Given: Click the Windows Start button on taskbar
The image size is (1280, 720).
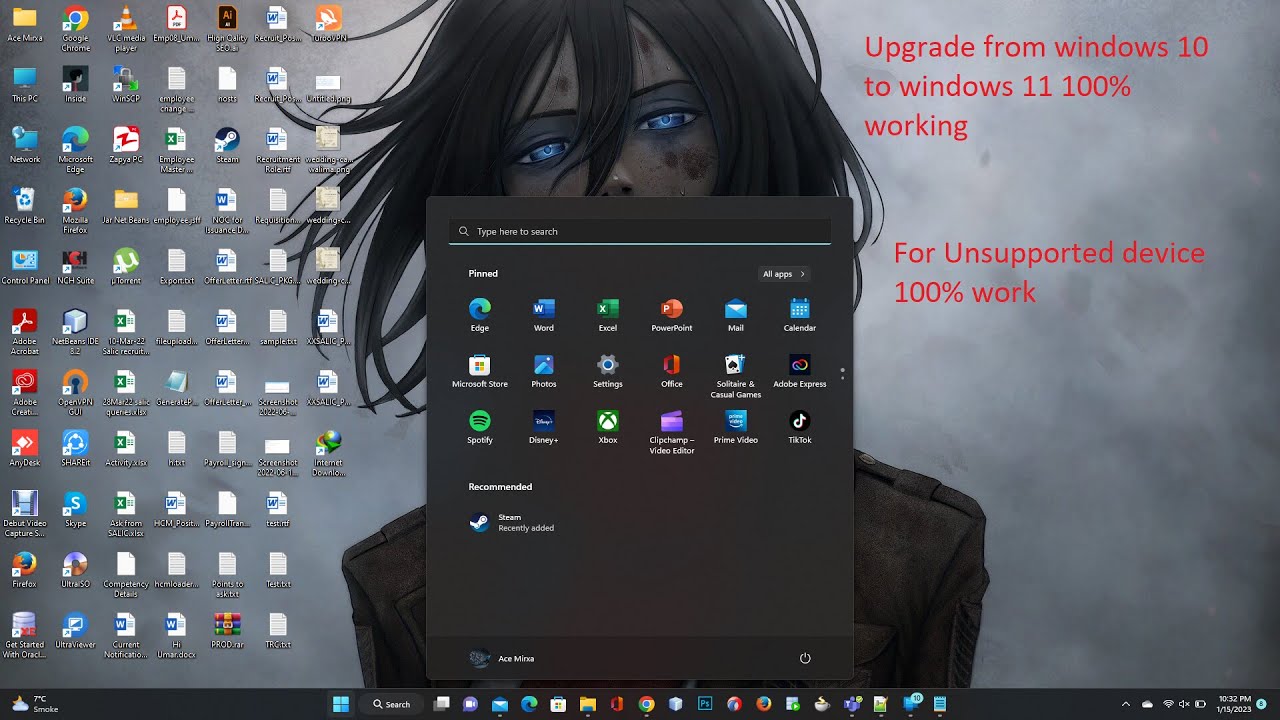Looking at the screenshot, I should pos(341,704).
